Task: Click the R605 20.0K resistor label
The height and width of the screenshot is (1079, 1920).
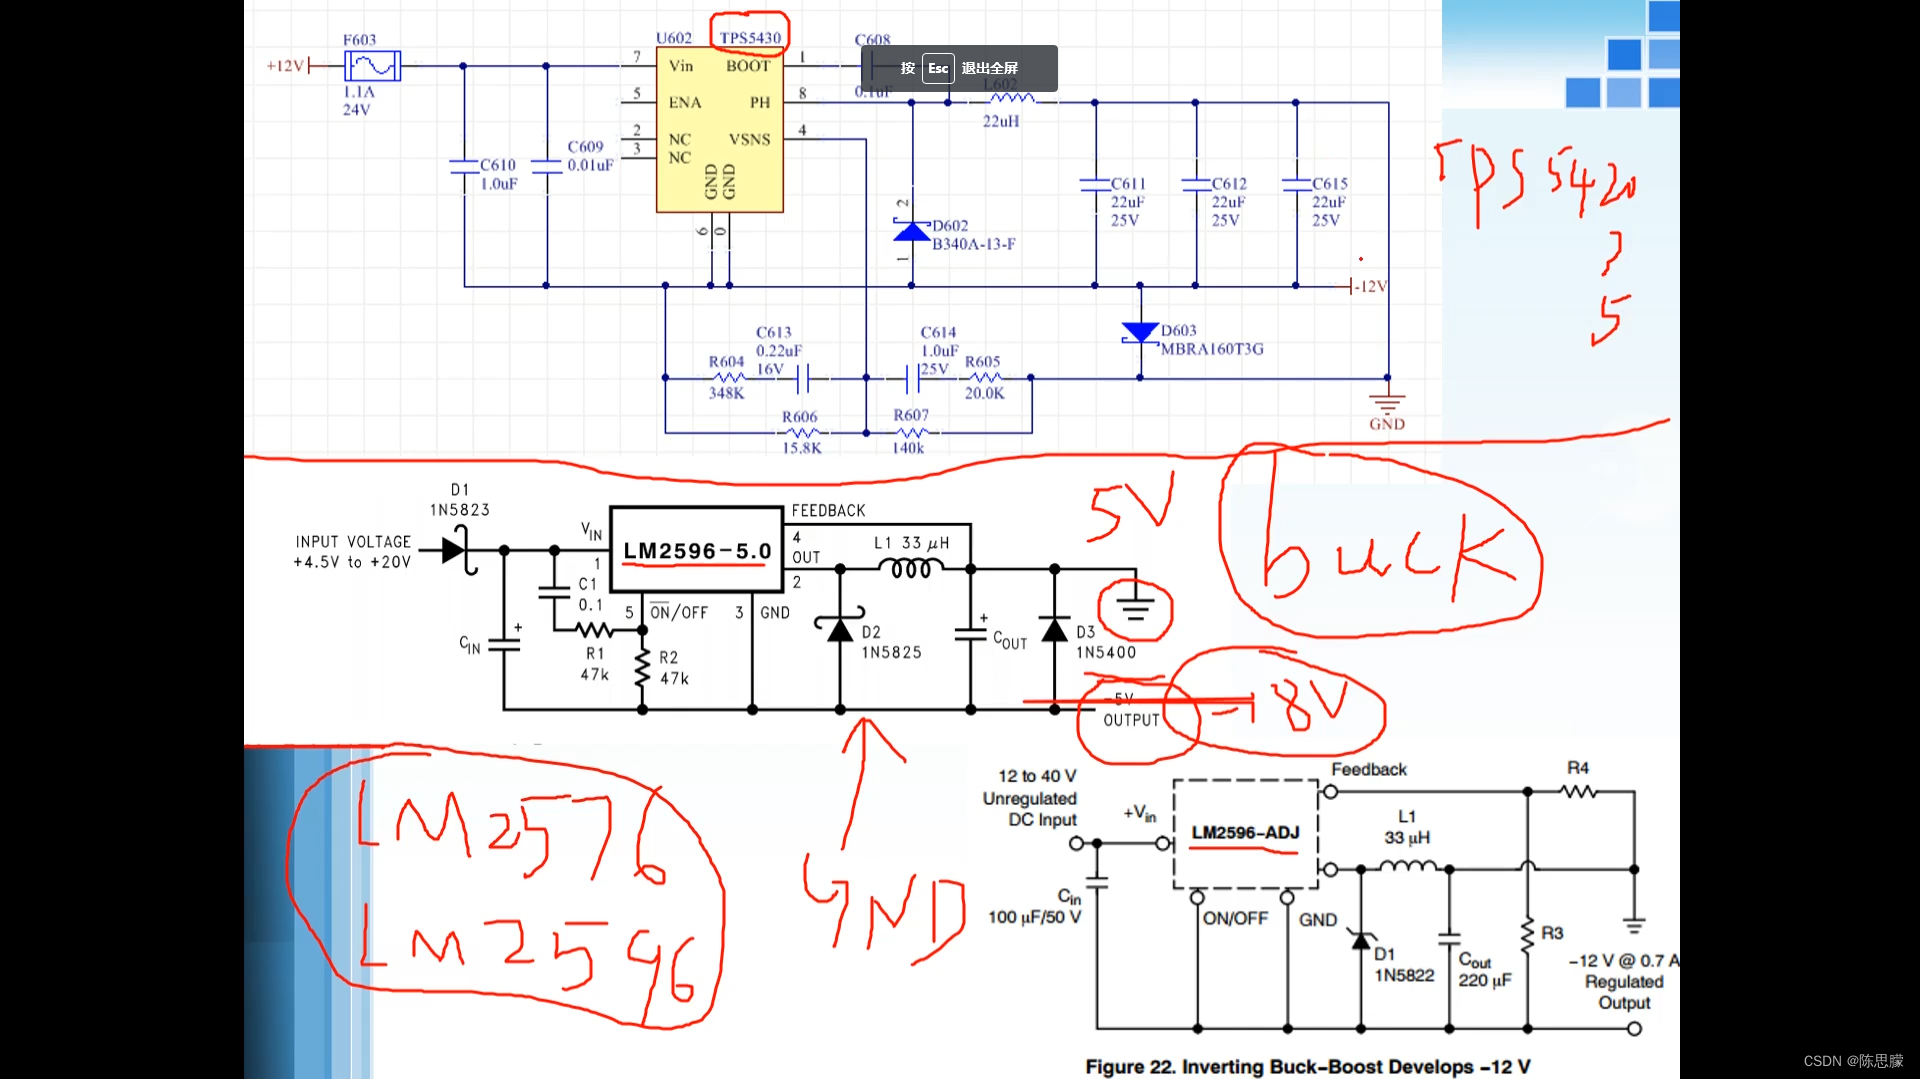Action: (984, 377)
